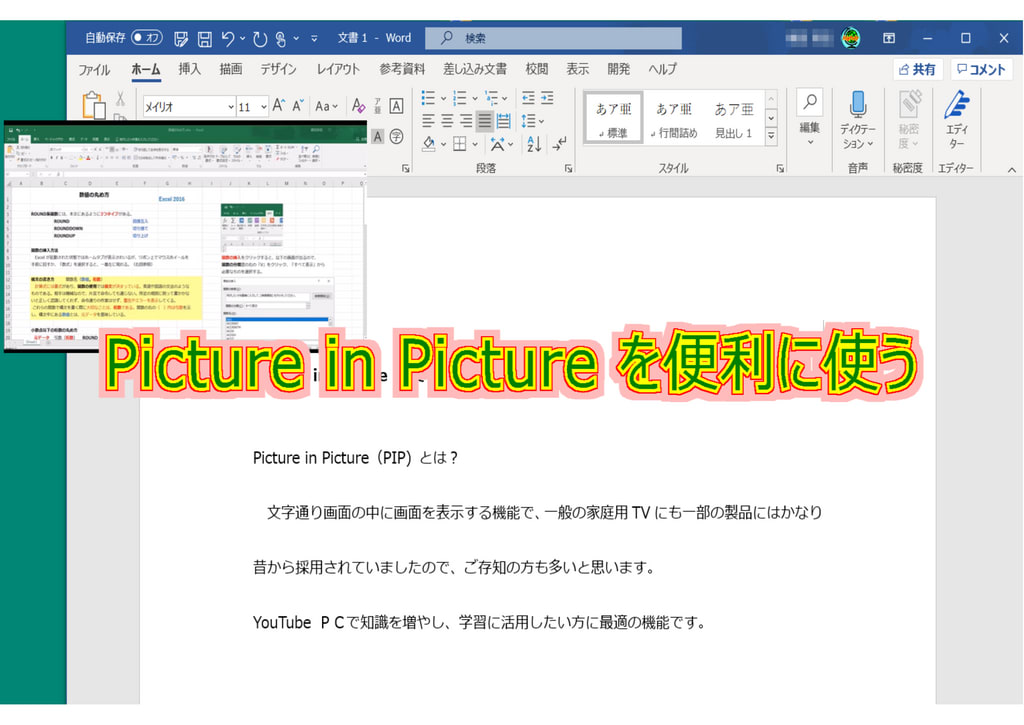
Task: Switch to the デザイン (Design) tab
Action: [278, 69]
